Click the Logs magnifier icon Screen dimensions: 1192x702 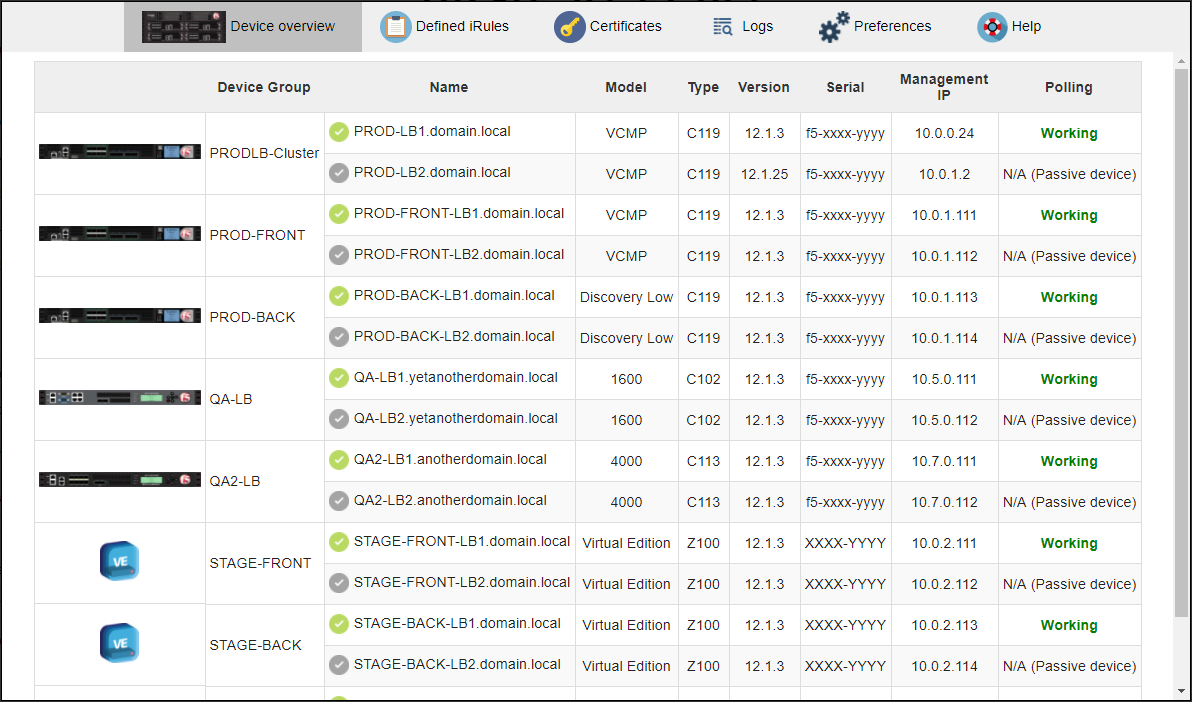pyautogui.click(x=722, y=27)
